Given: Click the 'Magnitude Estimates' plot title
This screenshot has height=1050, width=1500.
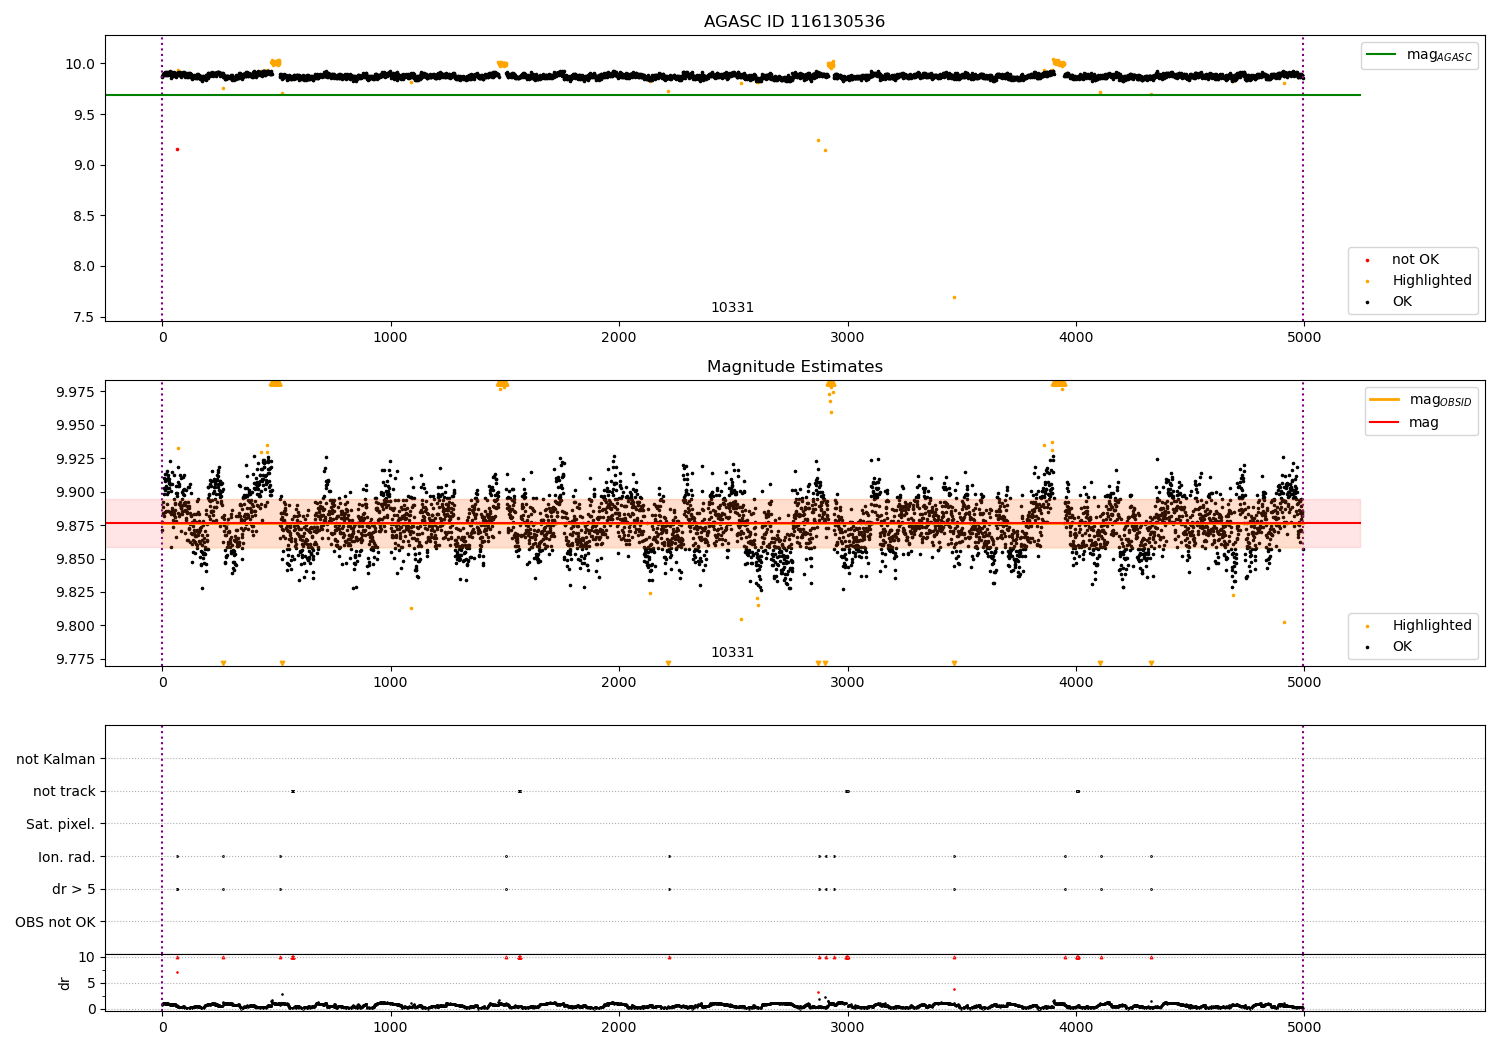Looking at the screenshot, I should tap(794, 367).
